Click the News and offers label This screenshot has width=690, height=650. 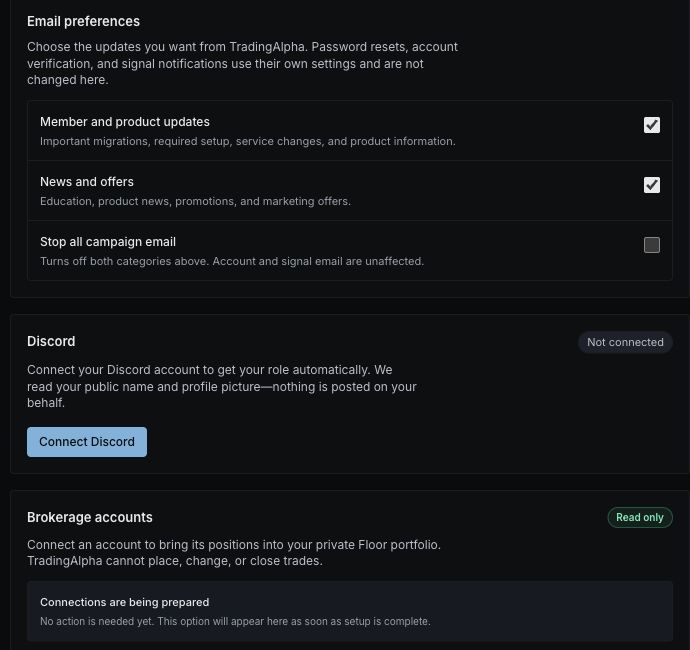pos(87,181)
